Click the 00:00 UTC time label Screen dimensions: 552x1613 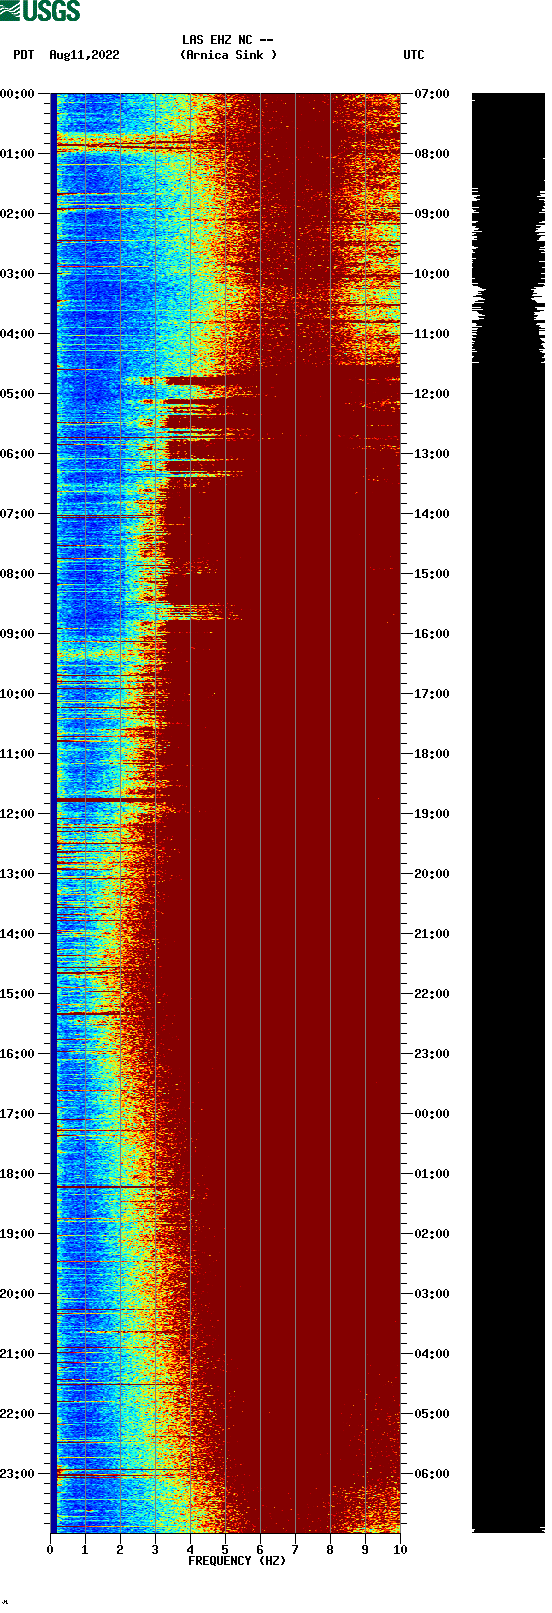432,1114
